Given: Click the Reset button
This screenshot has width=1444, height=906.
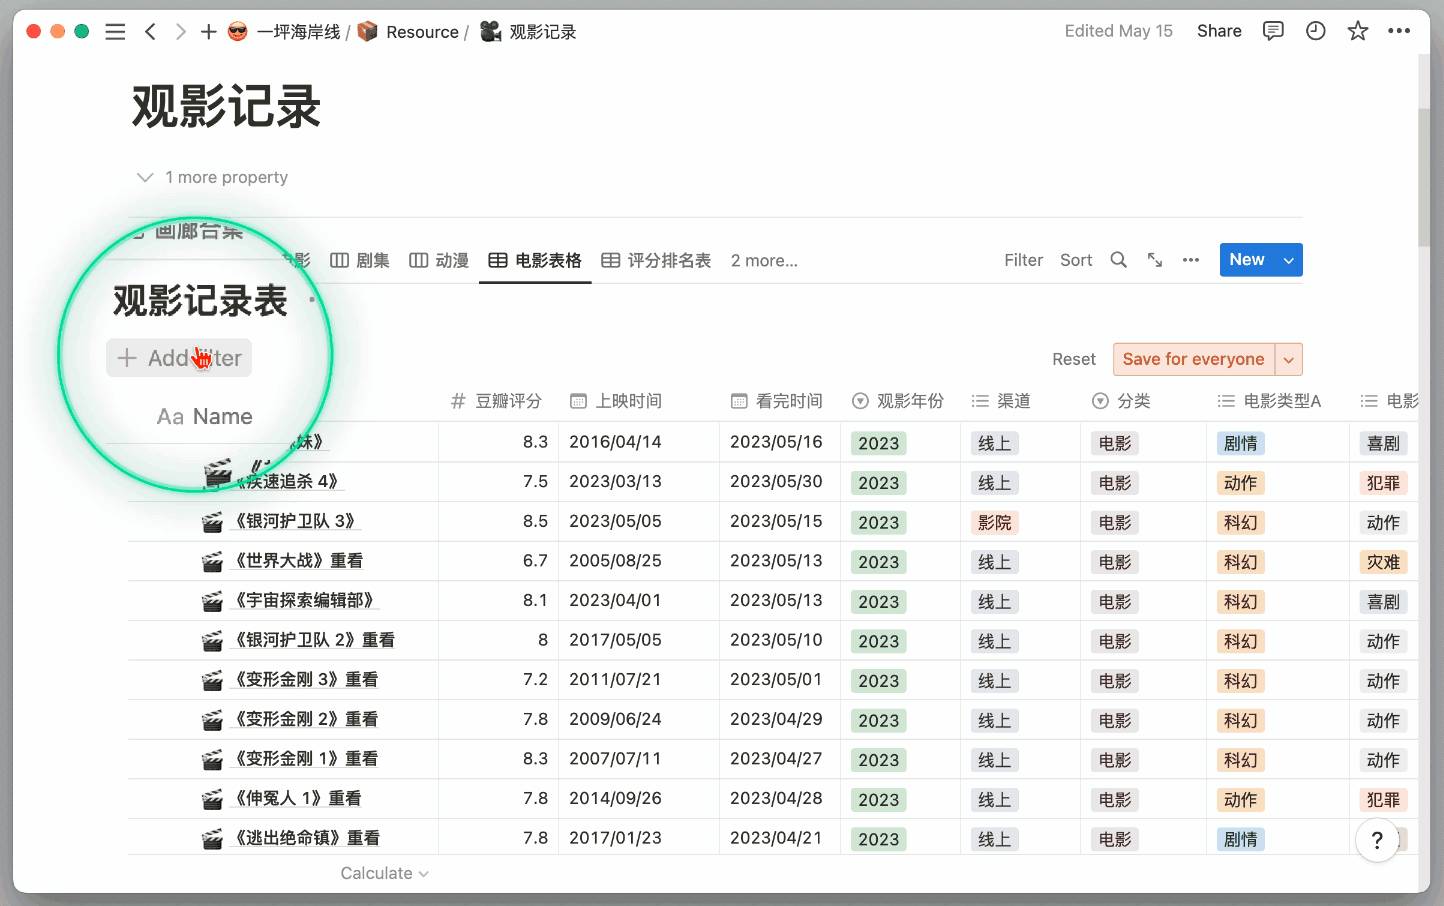Looking at the screenshot, I should tap(1074, 359).
